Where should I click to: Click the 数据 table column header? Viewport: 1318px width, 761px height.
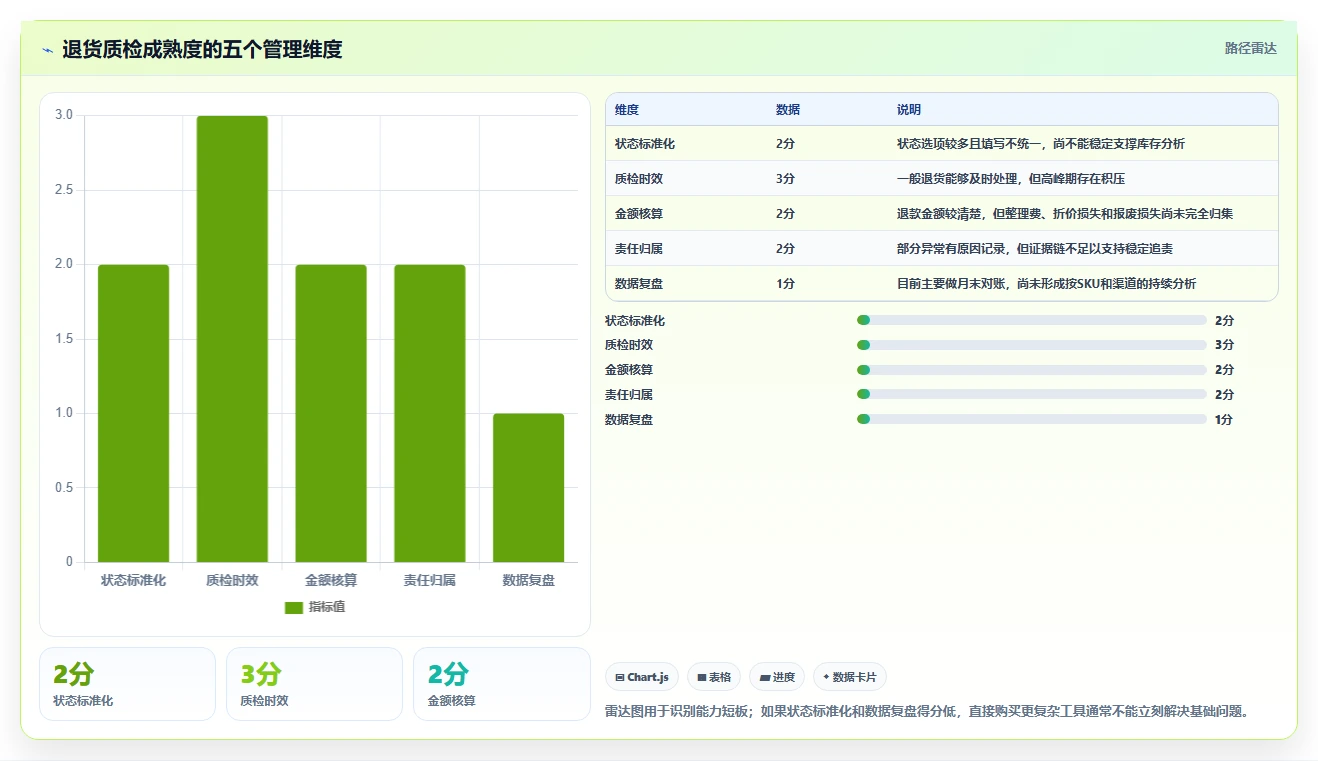(788, 109)
